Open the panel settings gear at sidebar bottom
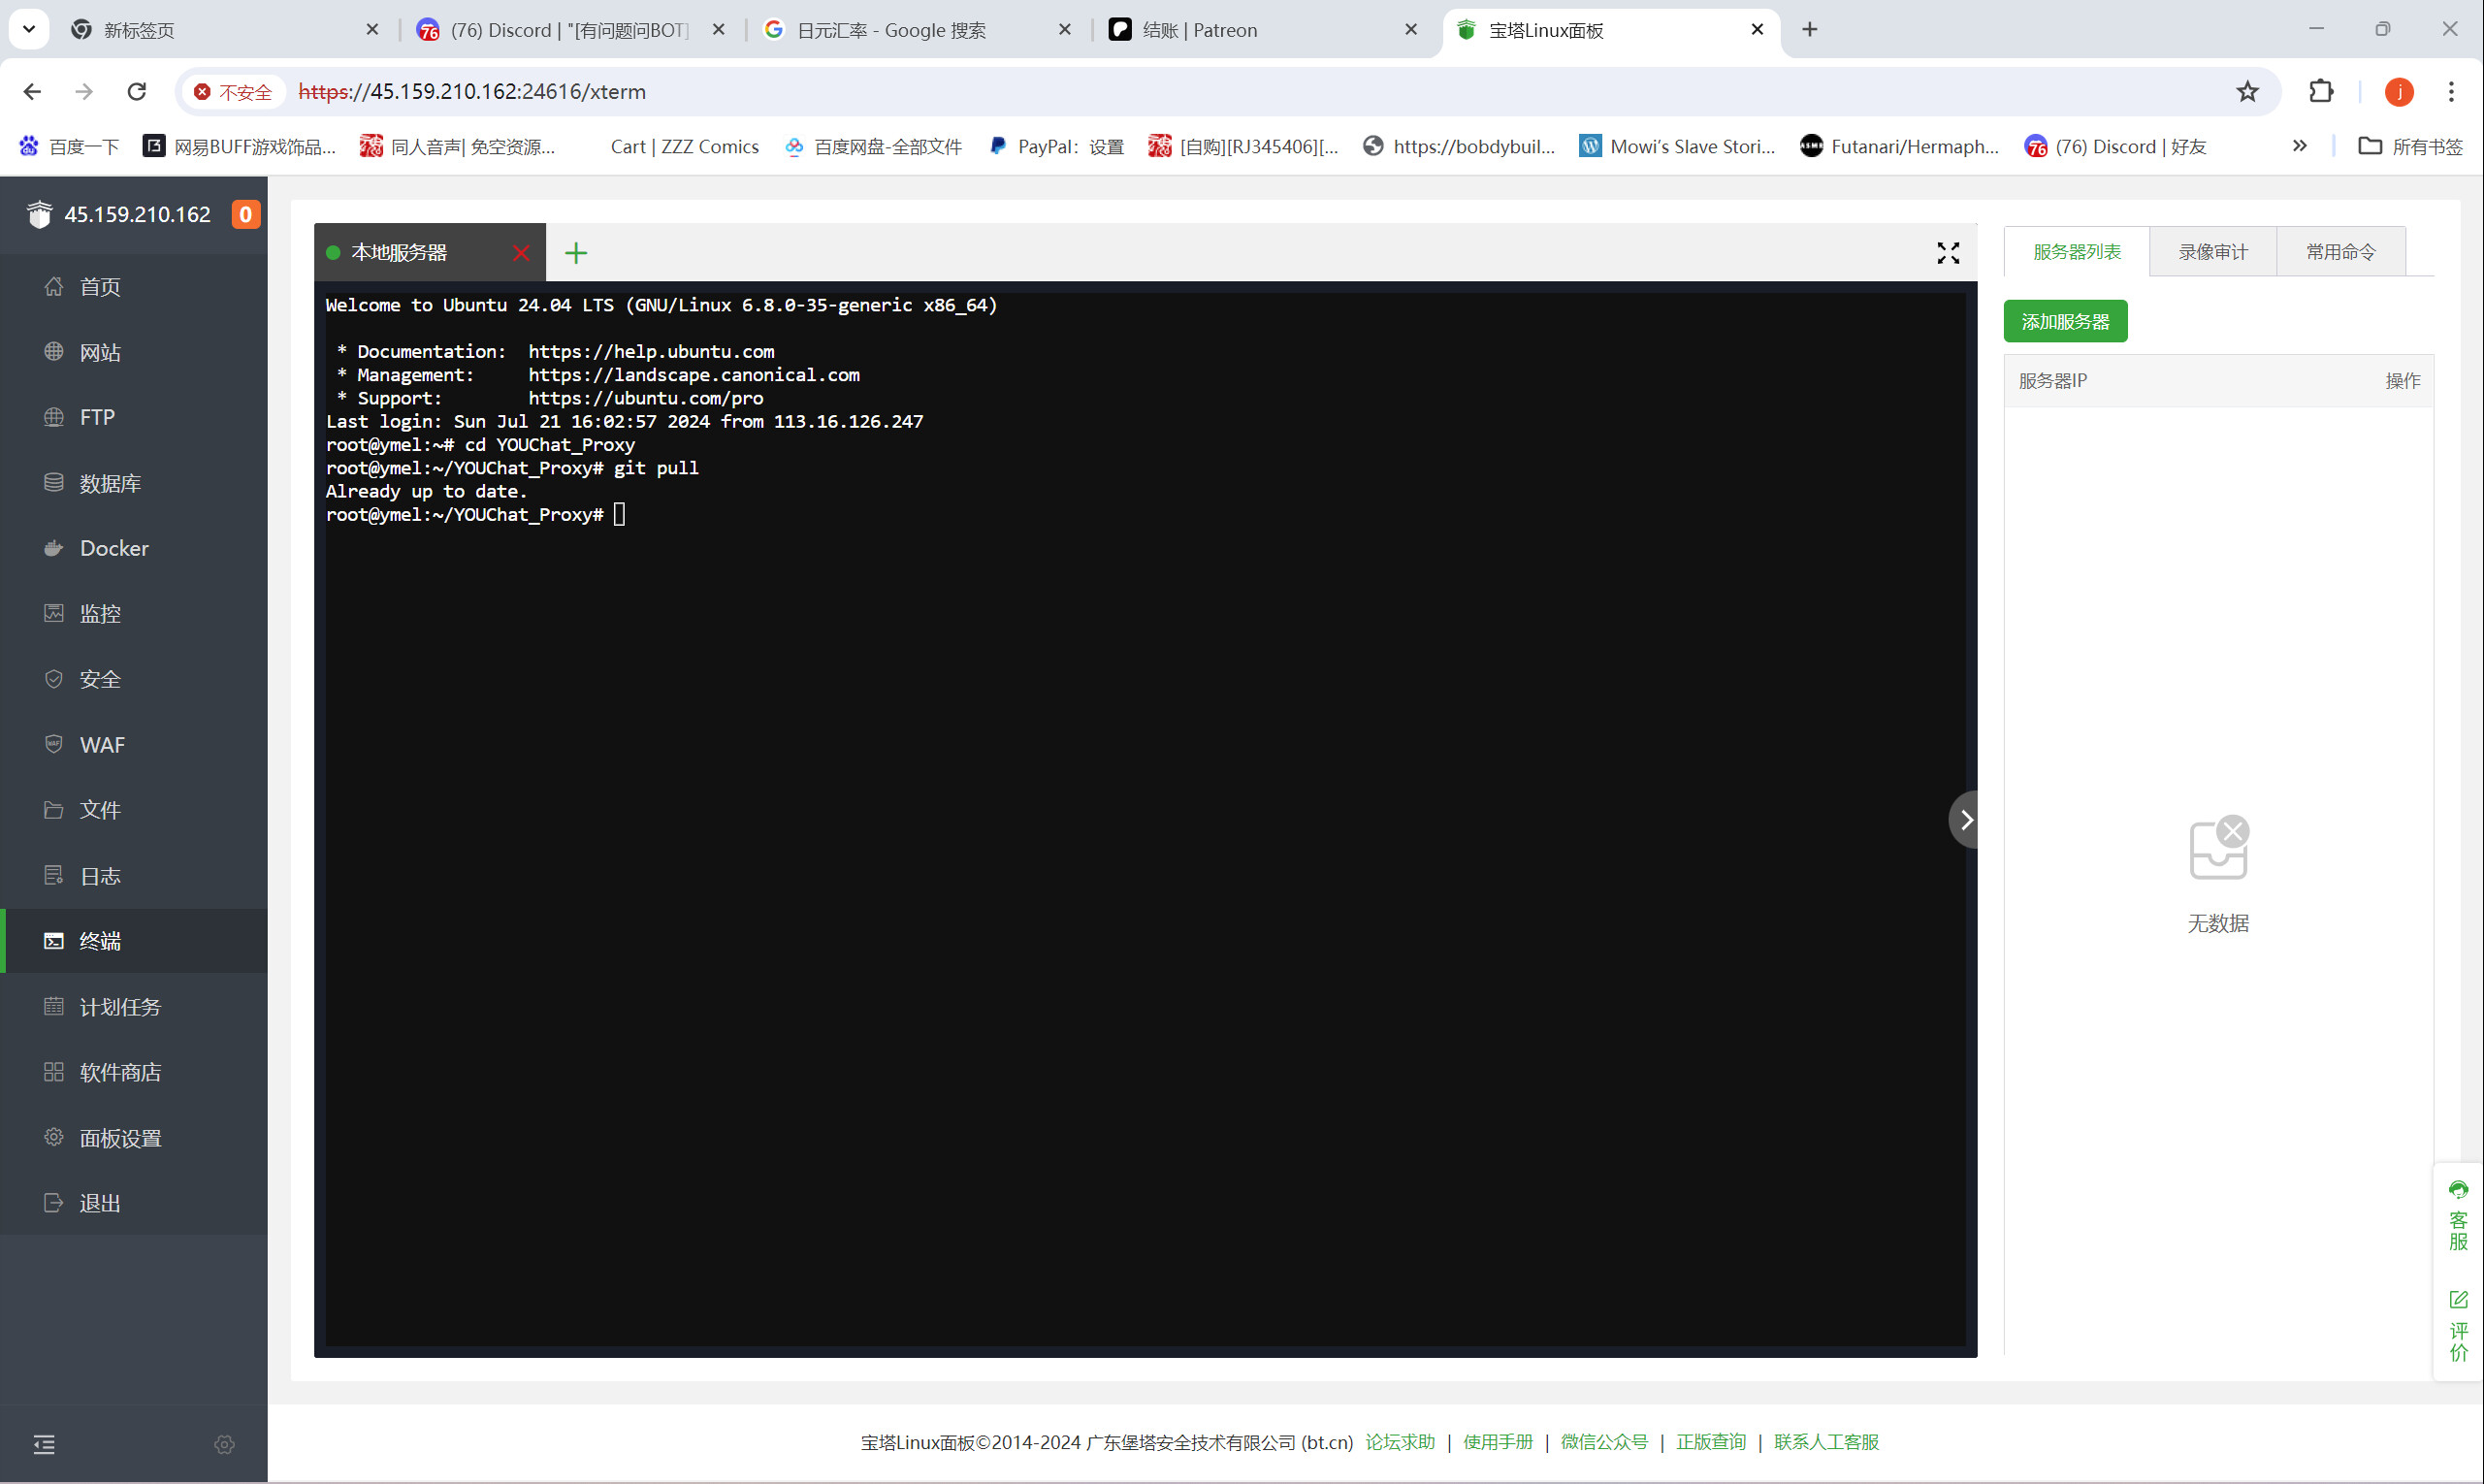Screen dimensions: 2484x1484 point(224,1444)
